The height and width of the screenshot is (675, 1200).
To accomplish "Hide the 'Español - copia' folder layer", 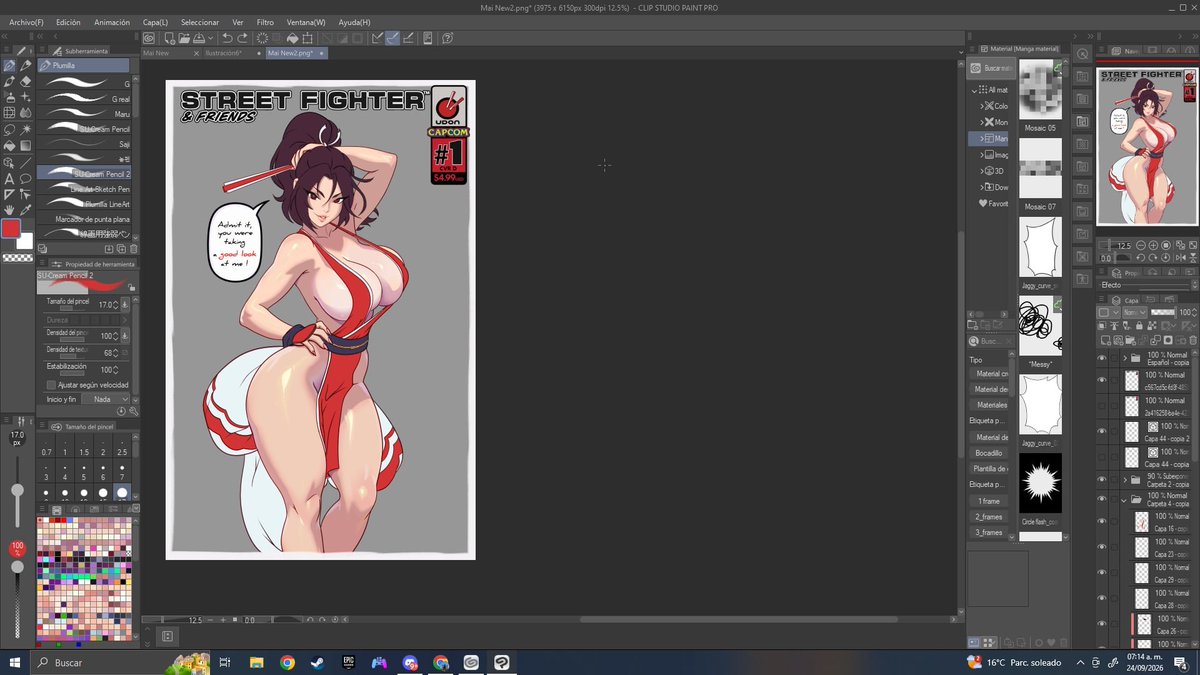I will [1102, 358].
